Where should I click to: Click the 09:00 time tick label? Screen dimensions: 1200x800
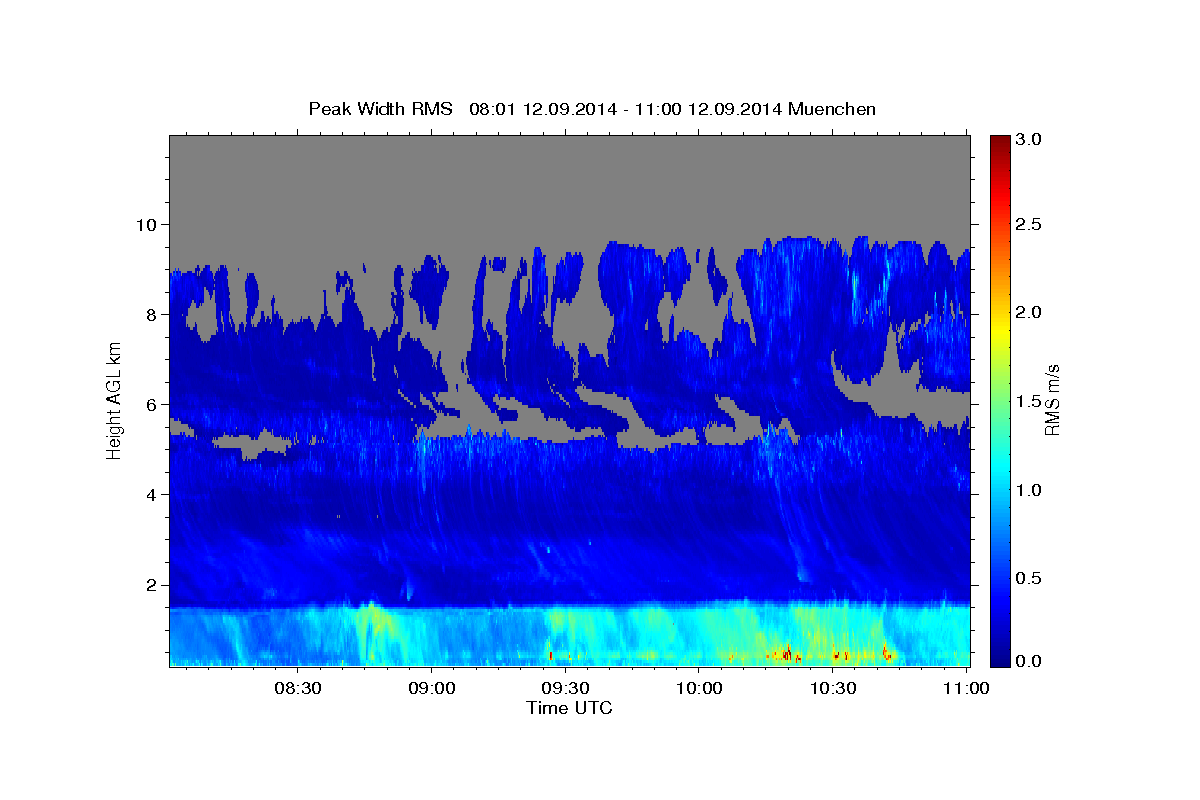pos(432,688)
